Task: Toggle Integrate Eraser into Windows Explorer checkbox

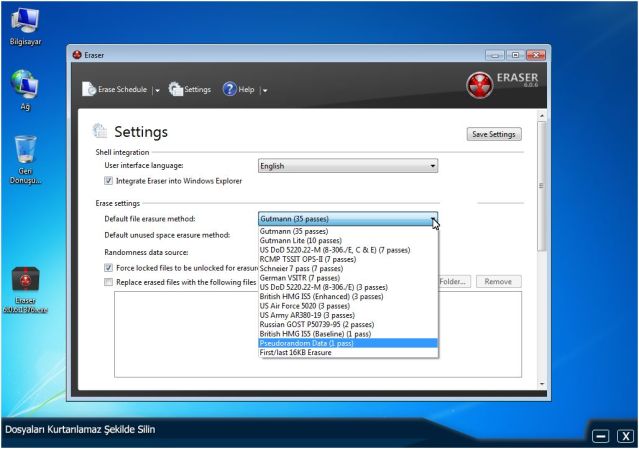Action: [108, 180]
